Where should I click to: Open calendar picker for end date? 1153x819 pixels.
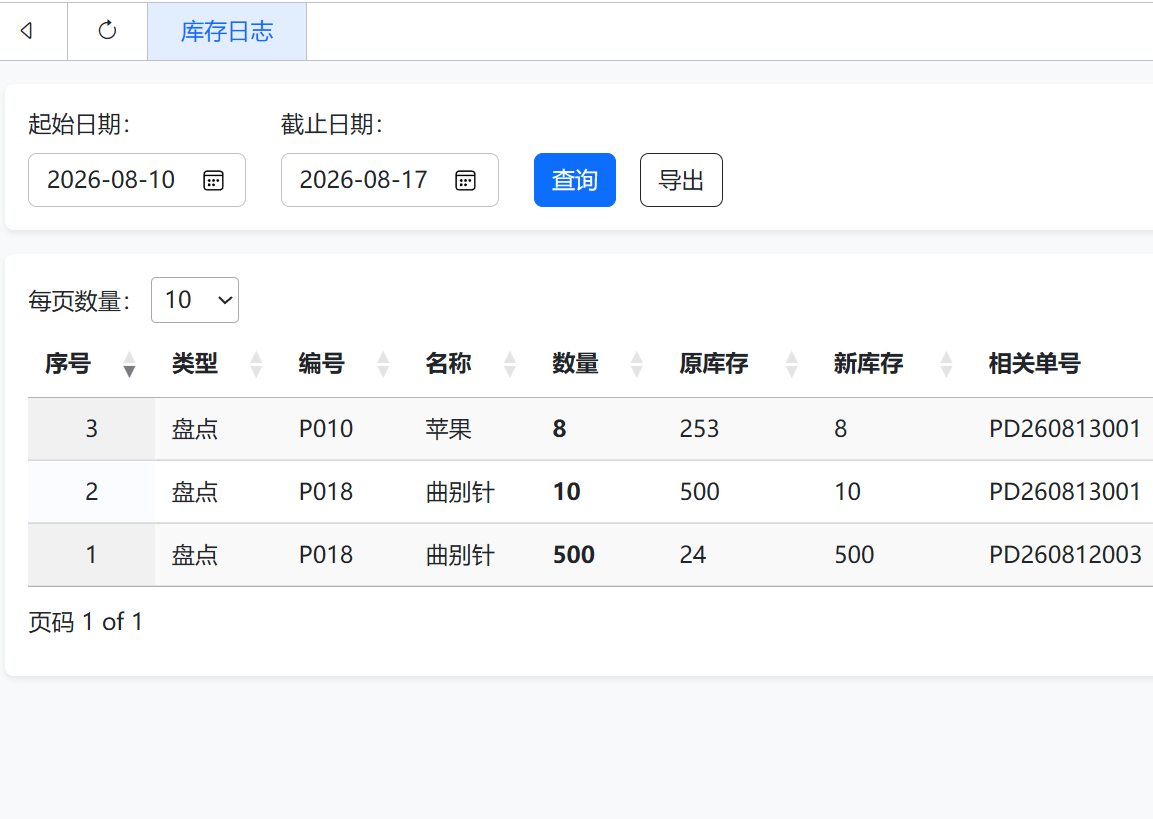465,180
